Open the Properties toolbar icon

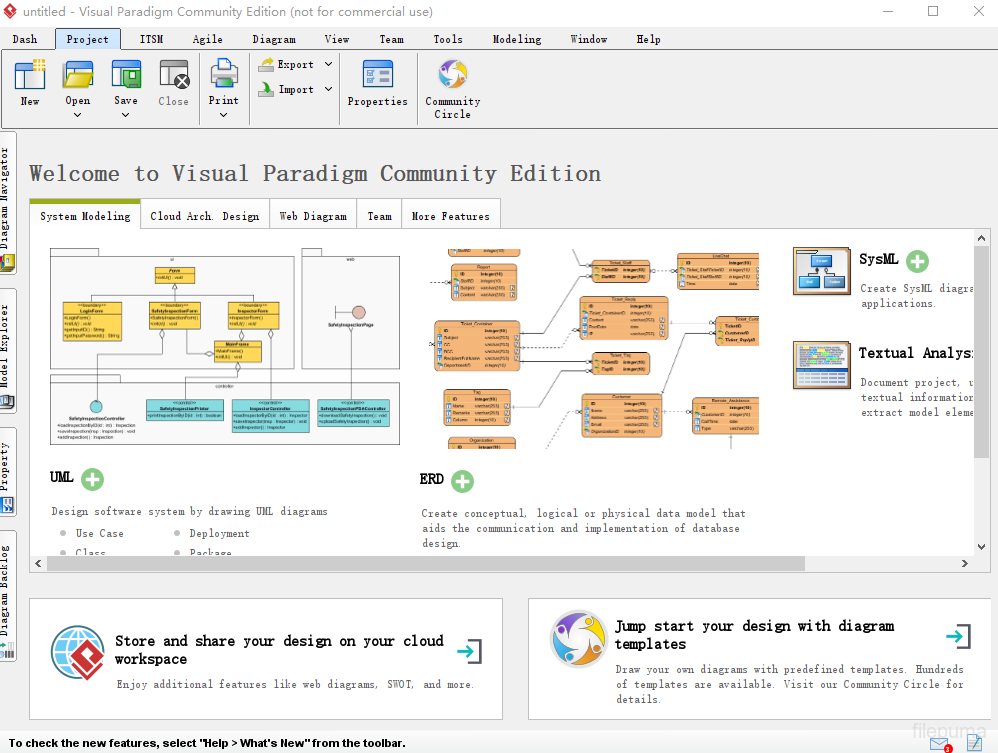[377, 76]
